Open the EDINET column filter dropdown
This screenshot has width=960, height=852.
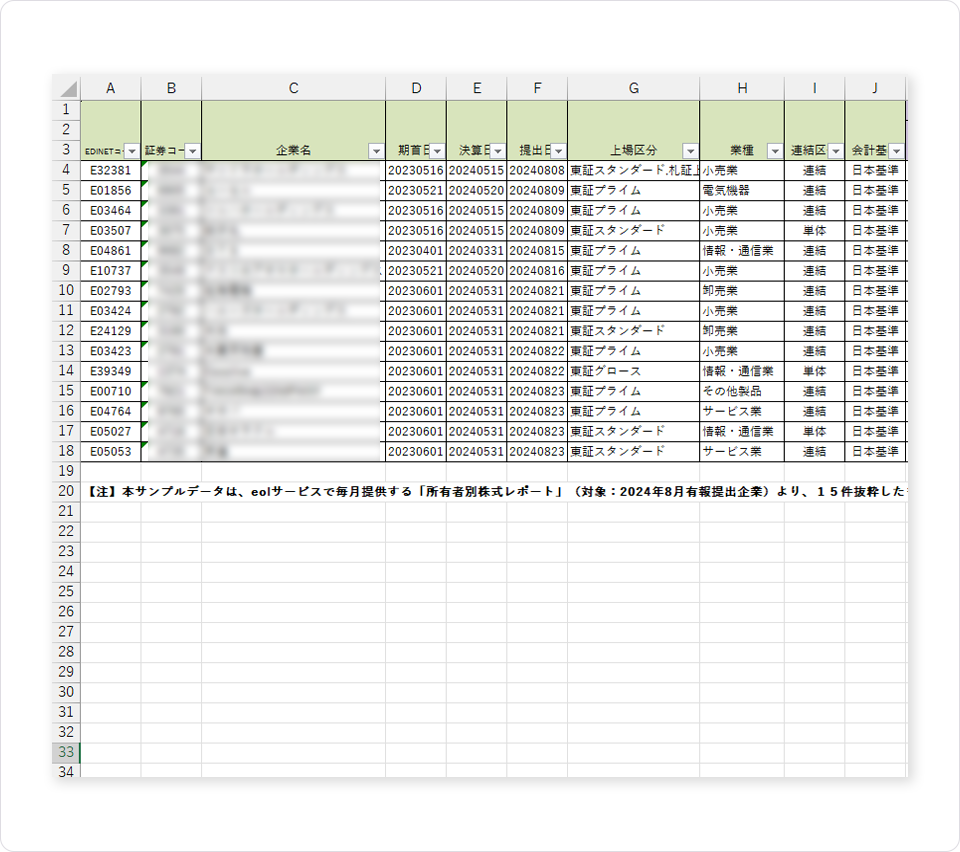(x=132, y=151)
